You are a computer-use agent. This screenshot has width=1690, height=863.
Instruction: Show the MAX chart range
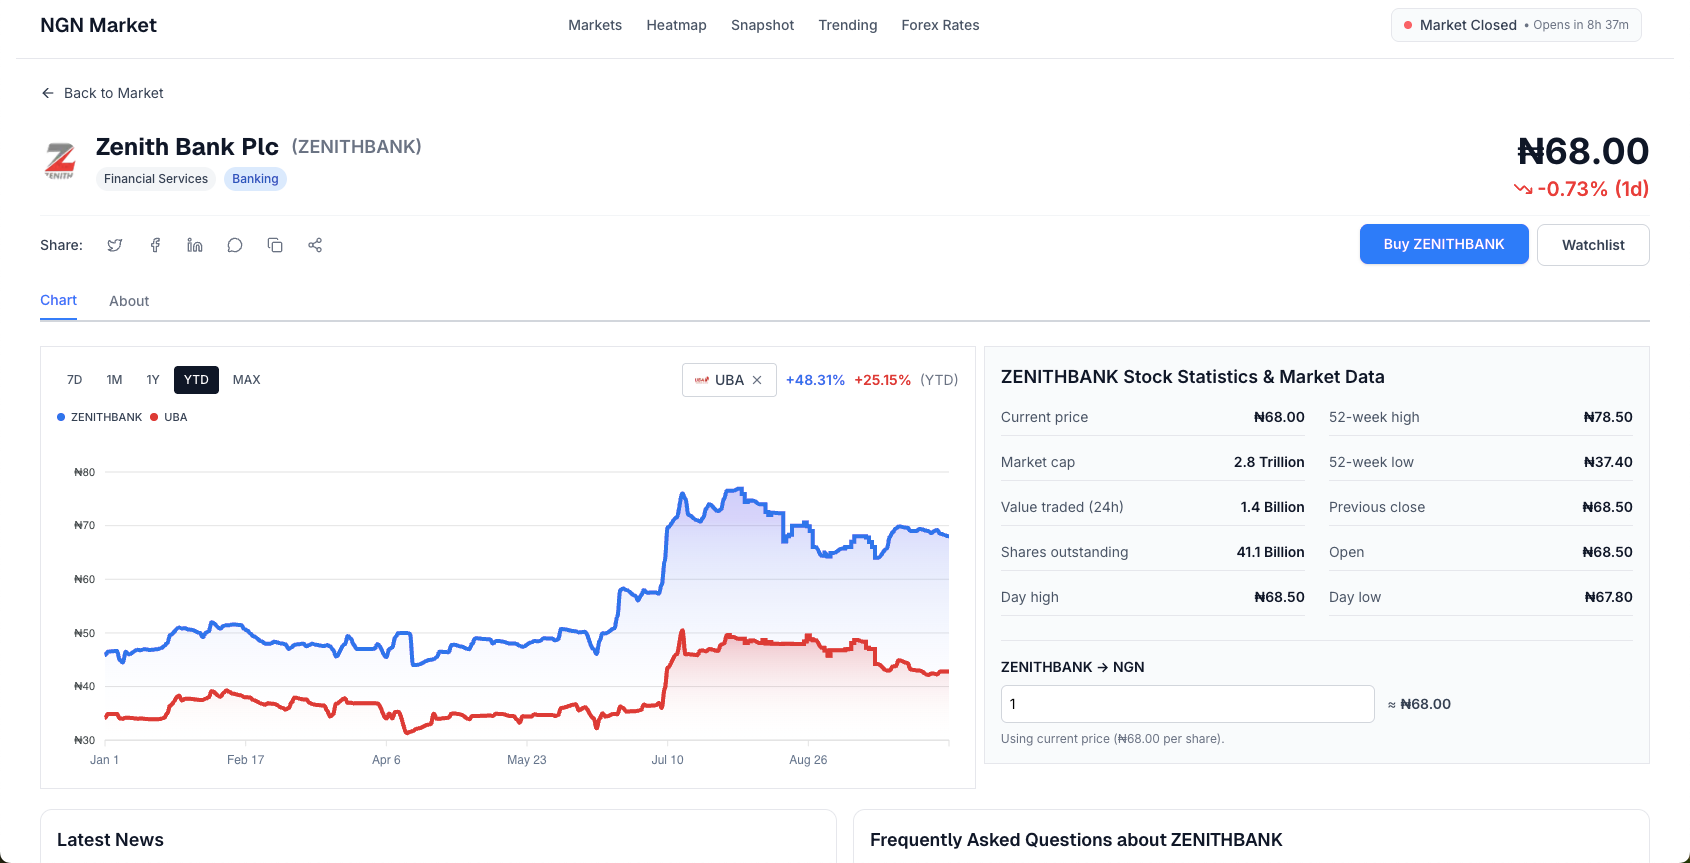pos(246,380)
